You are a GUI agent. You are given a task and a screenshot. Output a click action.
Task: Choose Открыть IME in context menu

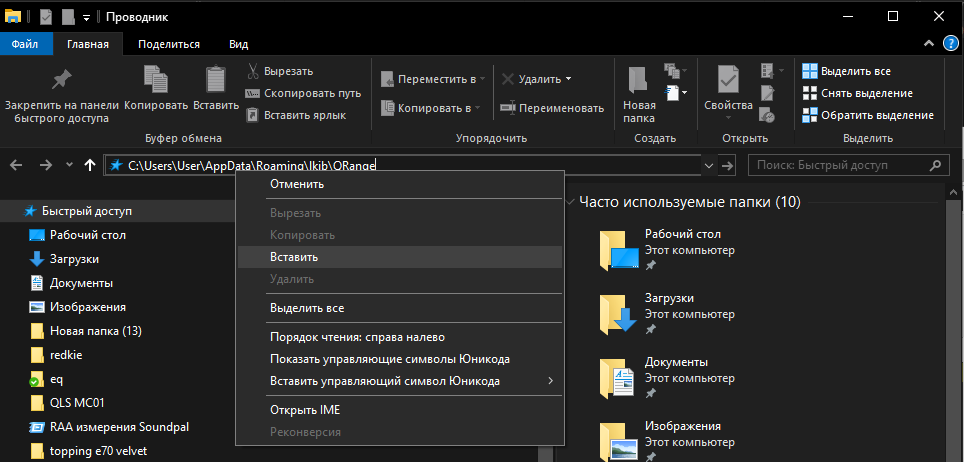400,410
